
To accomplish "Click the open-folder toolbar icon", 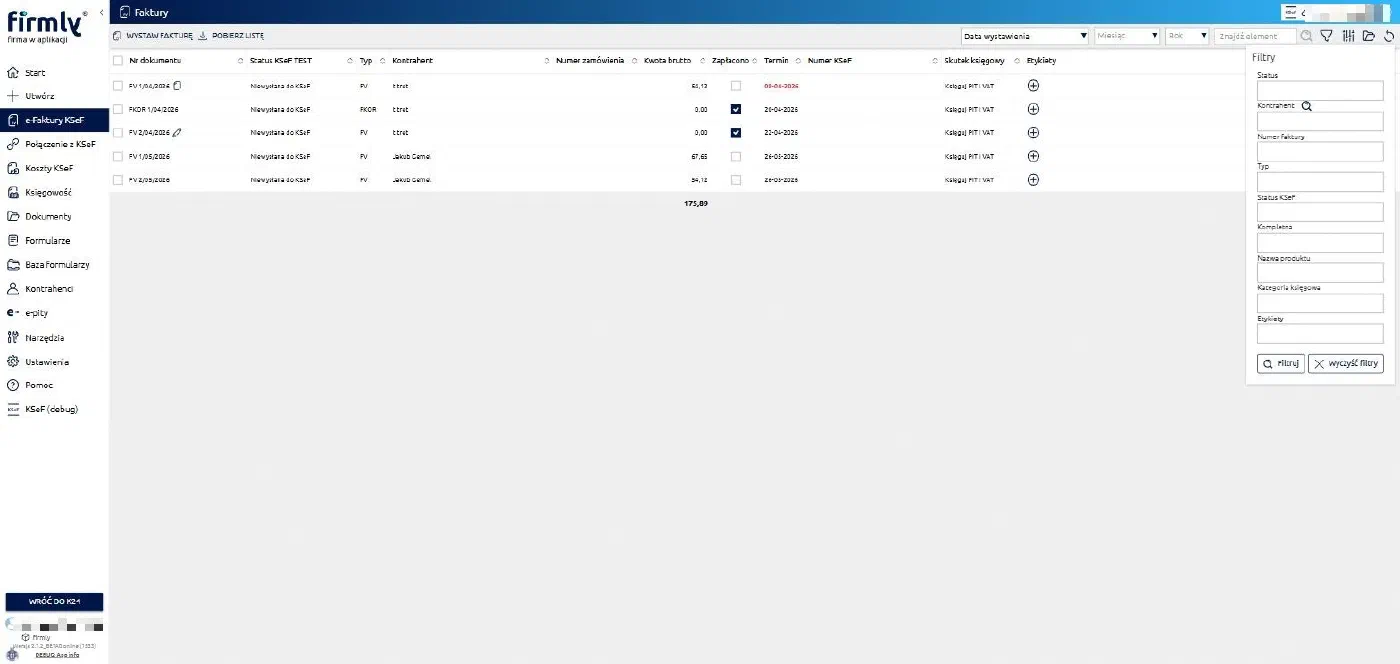I will [1368, 36].
